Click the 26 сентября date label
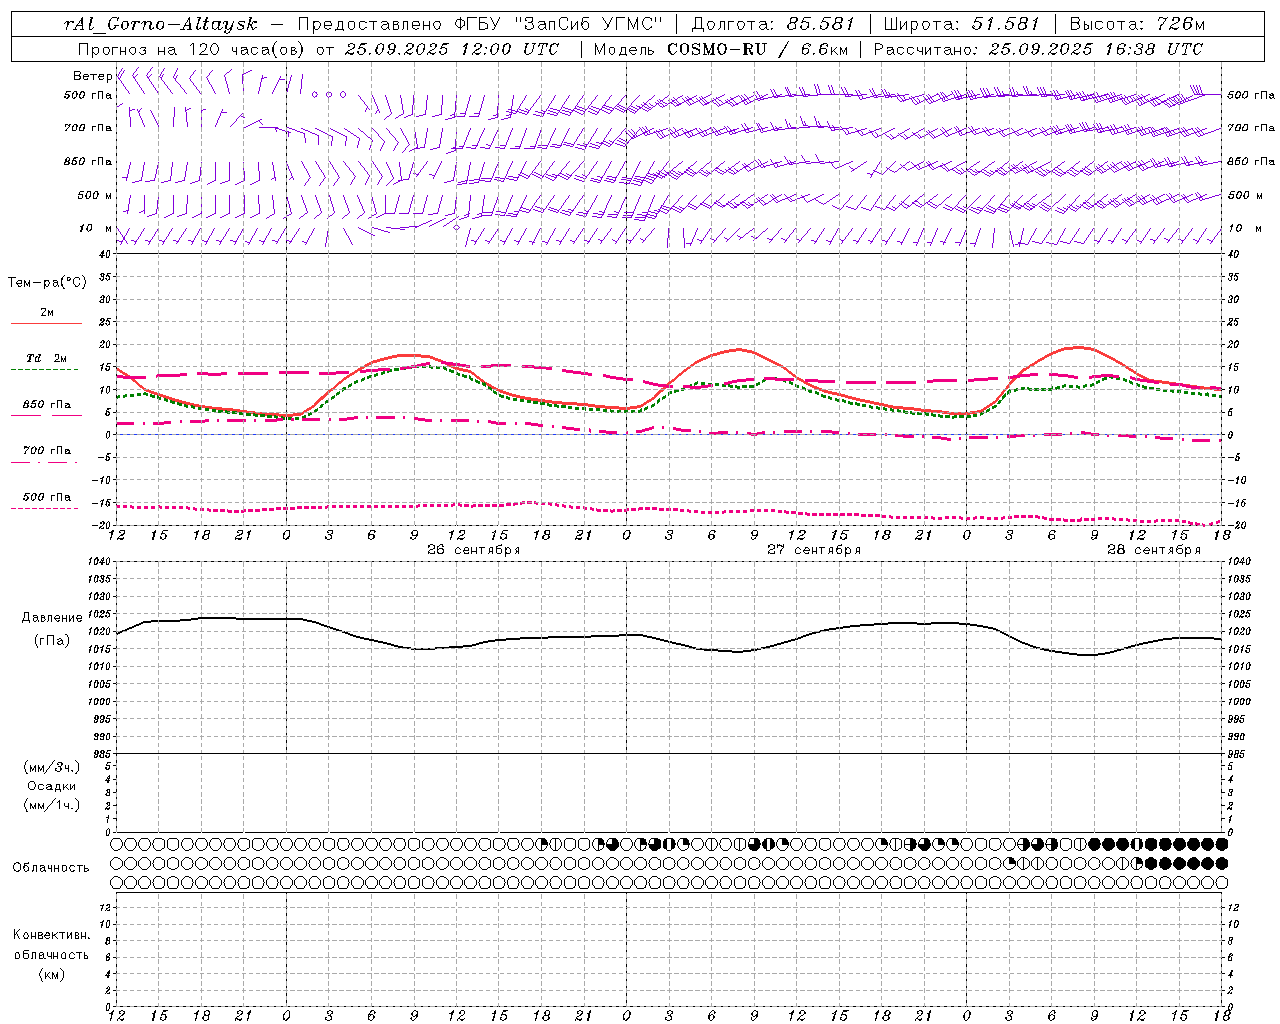 point(473,550)
